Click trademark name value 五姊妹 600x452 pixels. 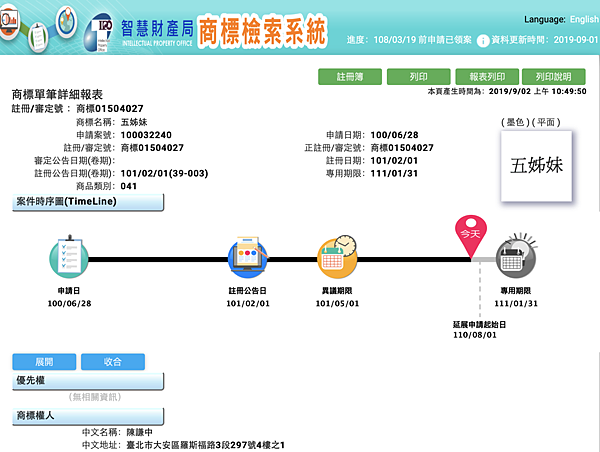134,122
